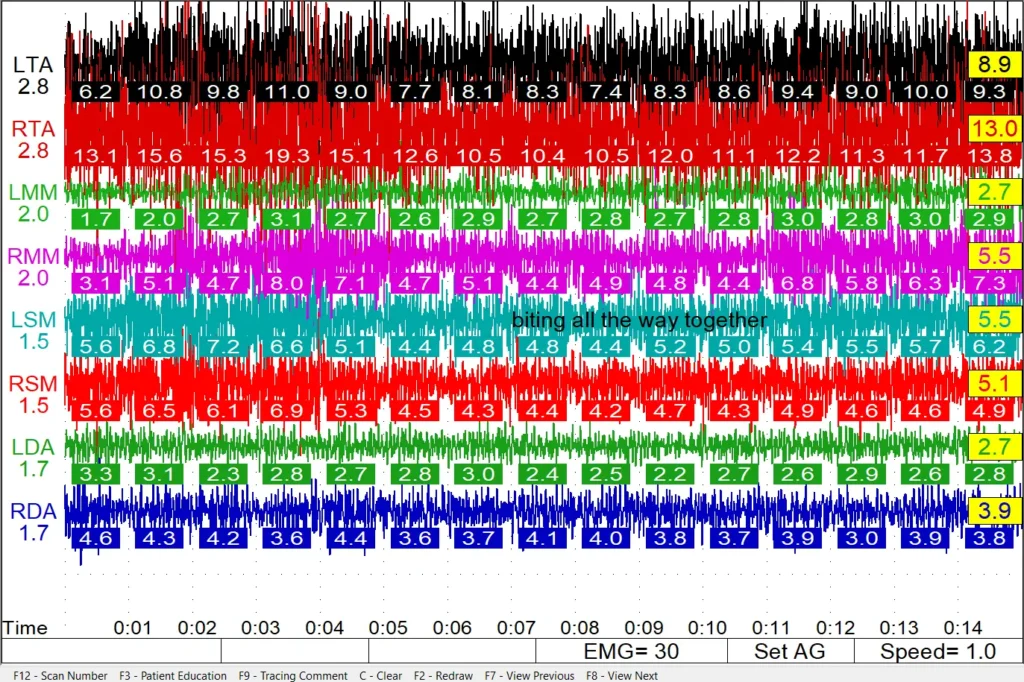
Task: Select the LTA channel label
Action: (x=33, y=65)
